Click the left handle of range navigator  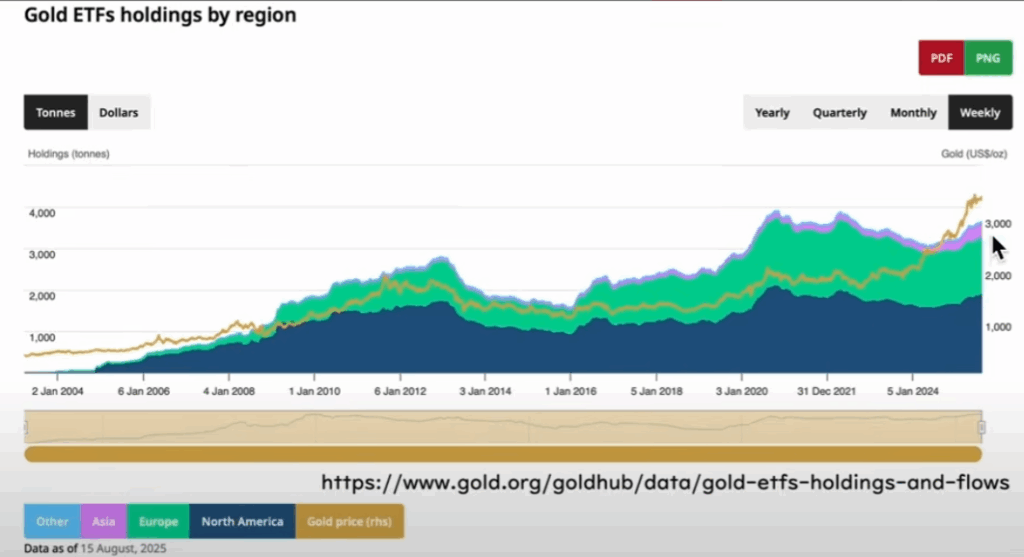click(27, 428)
